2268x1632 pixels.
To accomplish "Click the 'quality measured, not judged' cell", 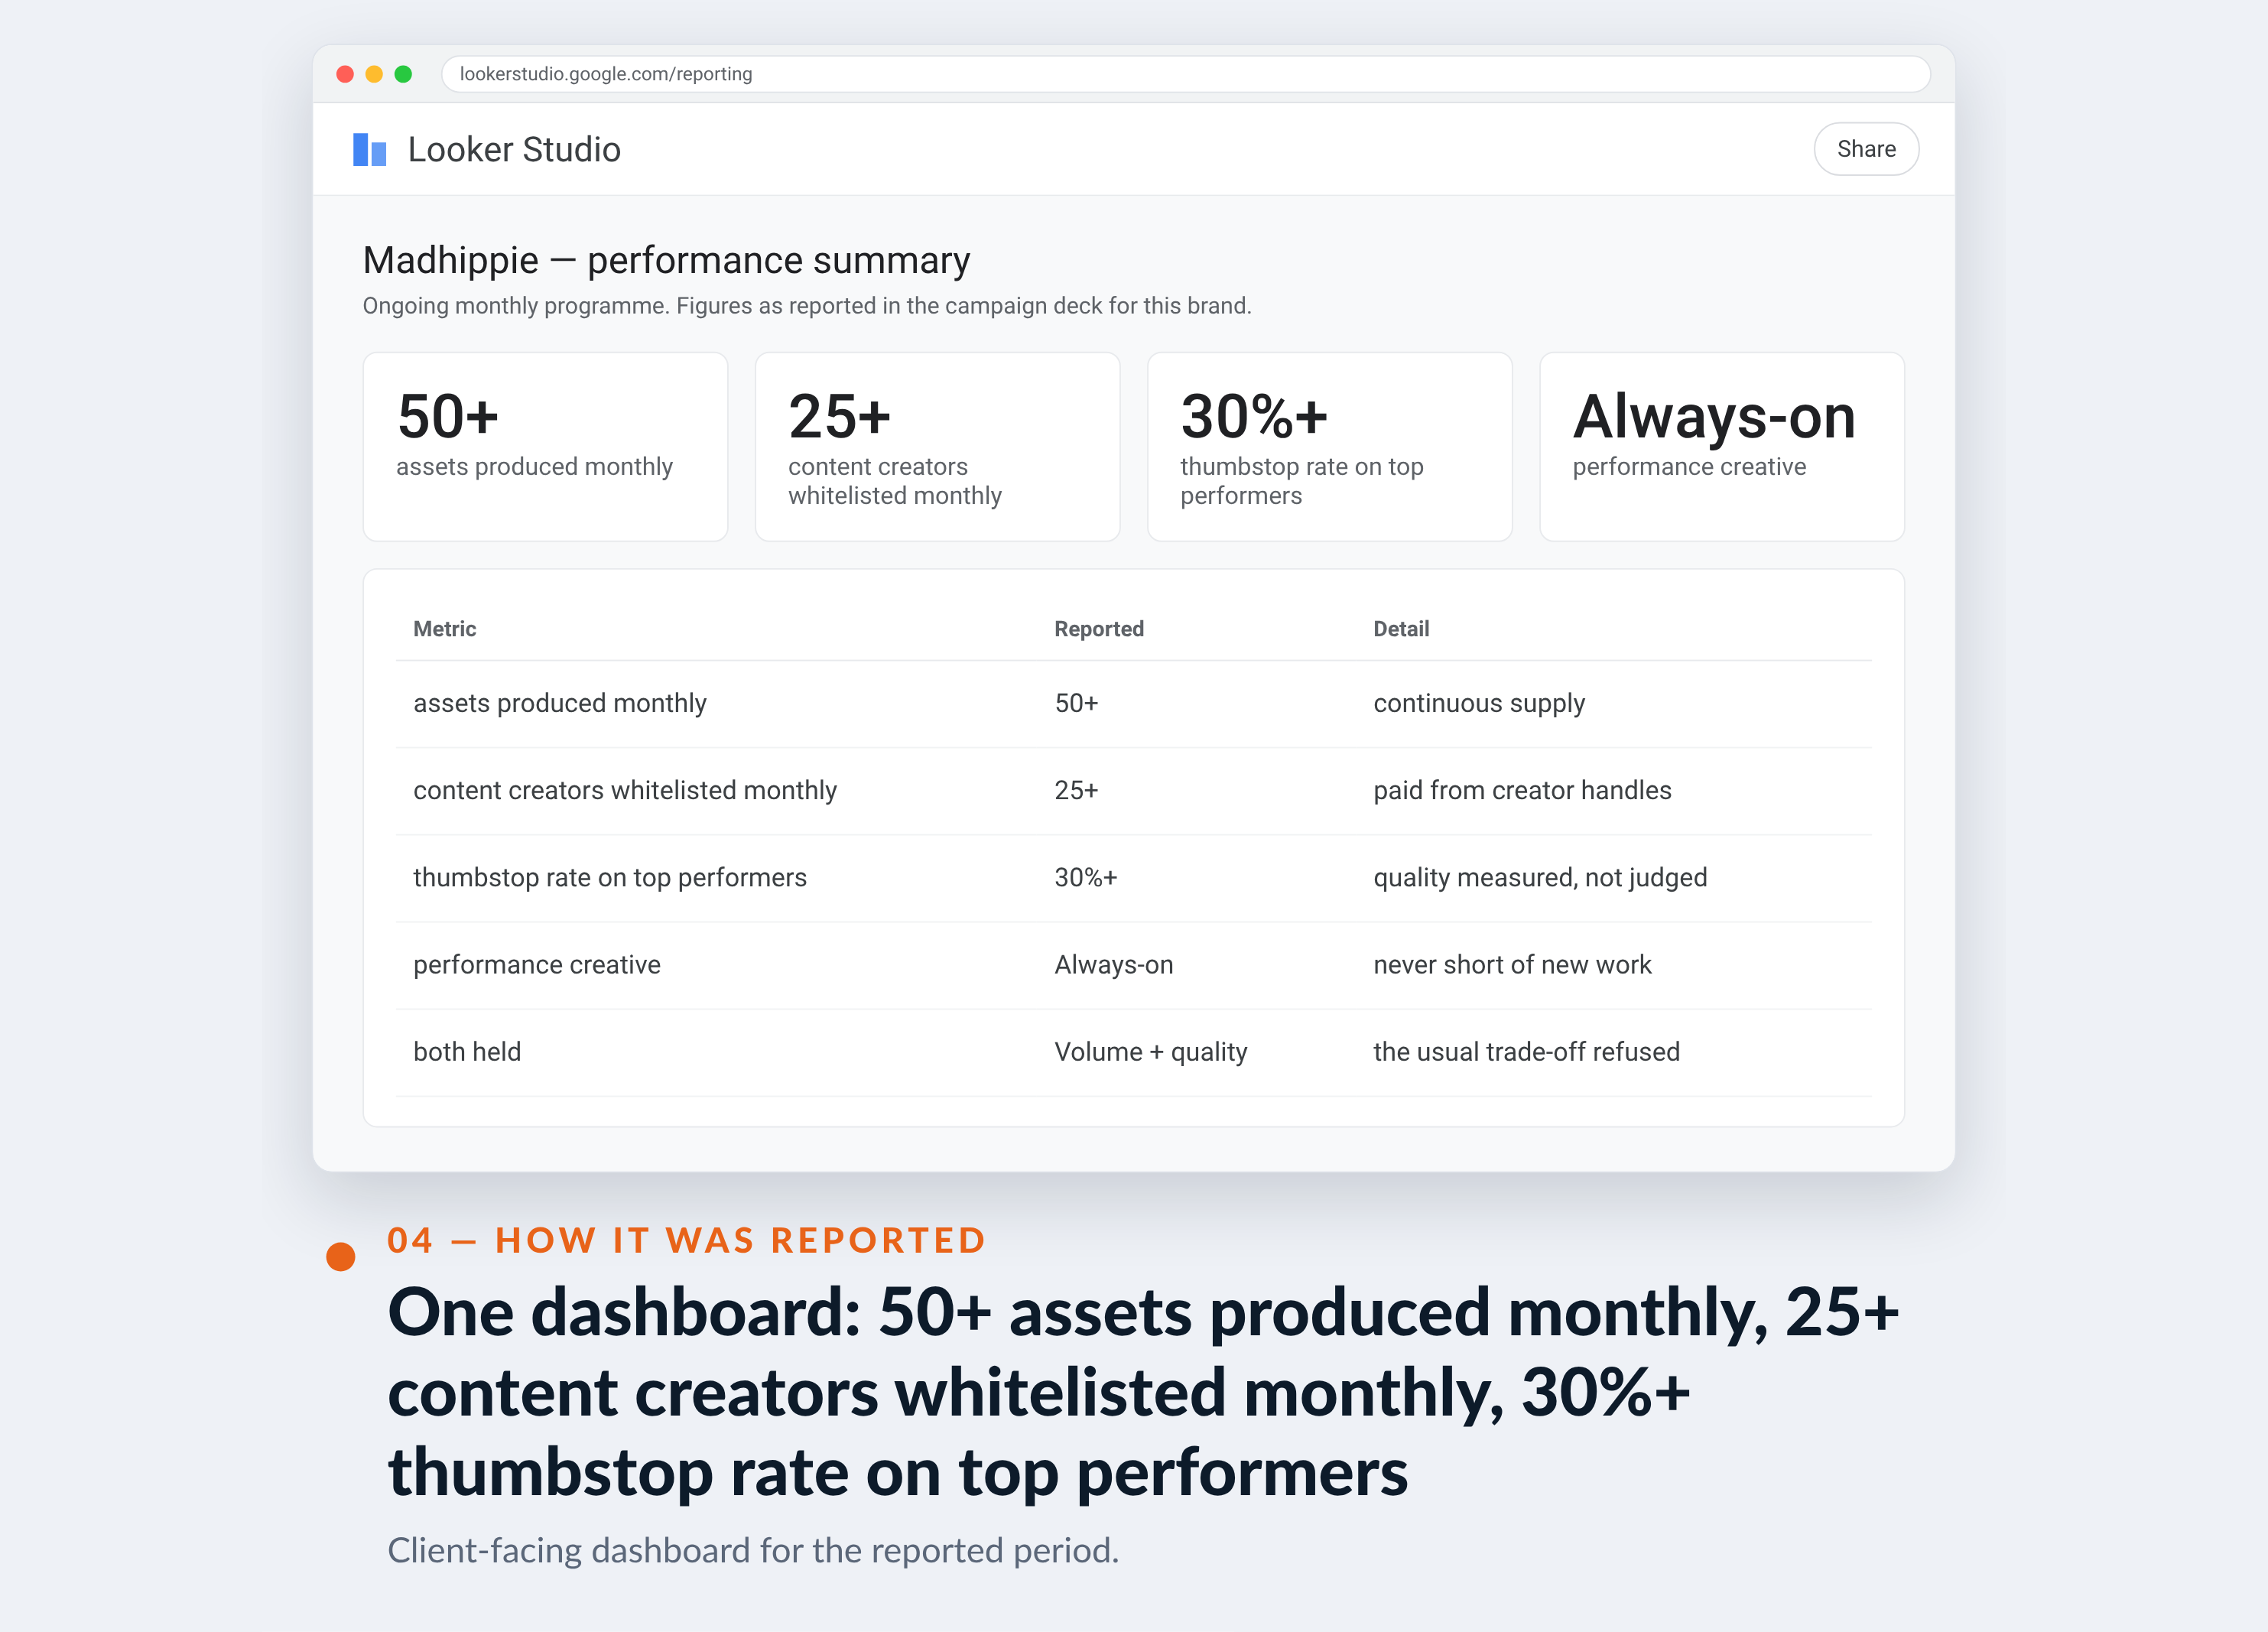I will (1539, 877).
